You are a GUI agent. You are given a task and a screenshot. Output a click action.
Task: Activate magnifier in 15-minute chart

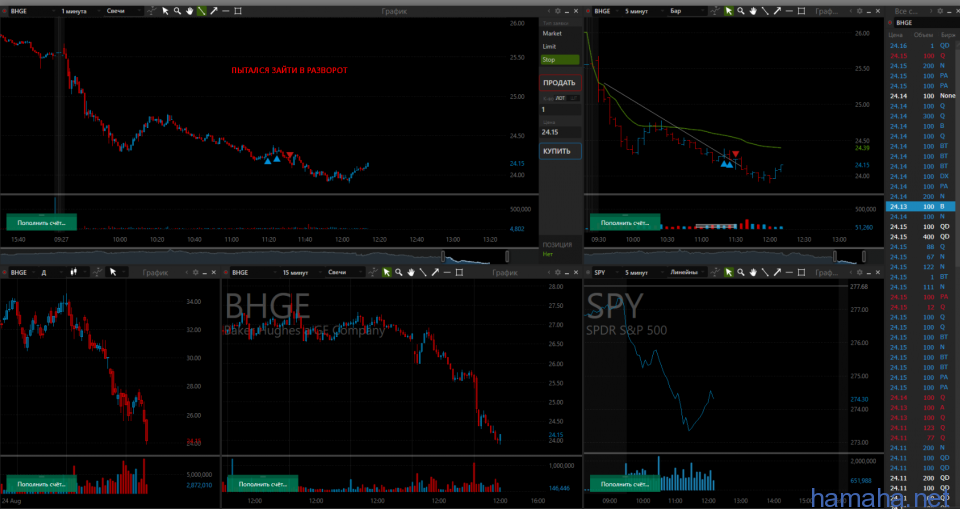tap(398, 272)
